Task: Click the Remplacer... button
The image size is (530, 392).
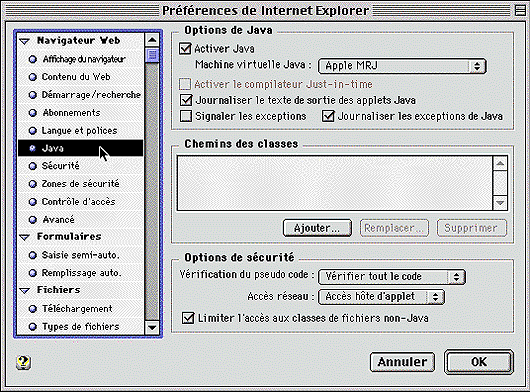Action: pyautogui.click(x=394, y=228)
